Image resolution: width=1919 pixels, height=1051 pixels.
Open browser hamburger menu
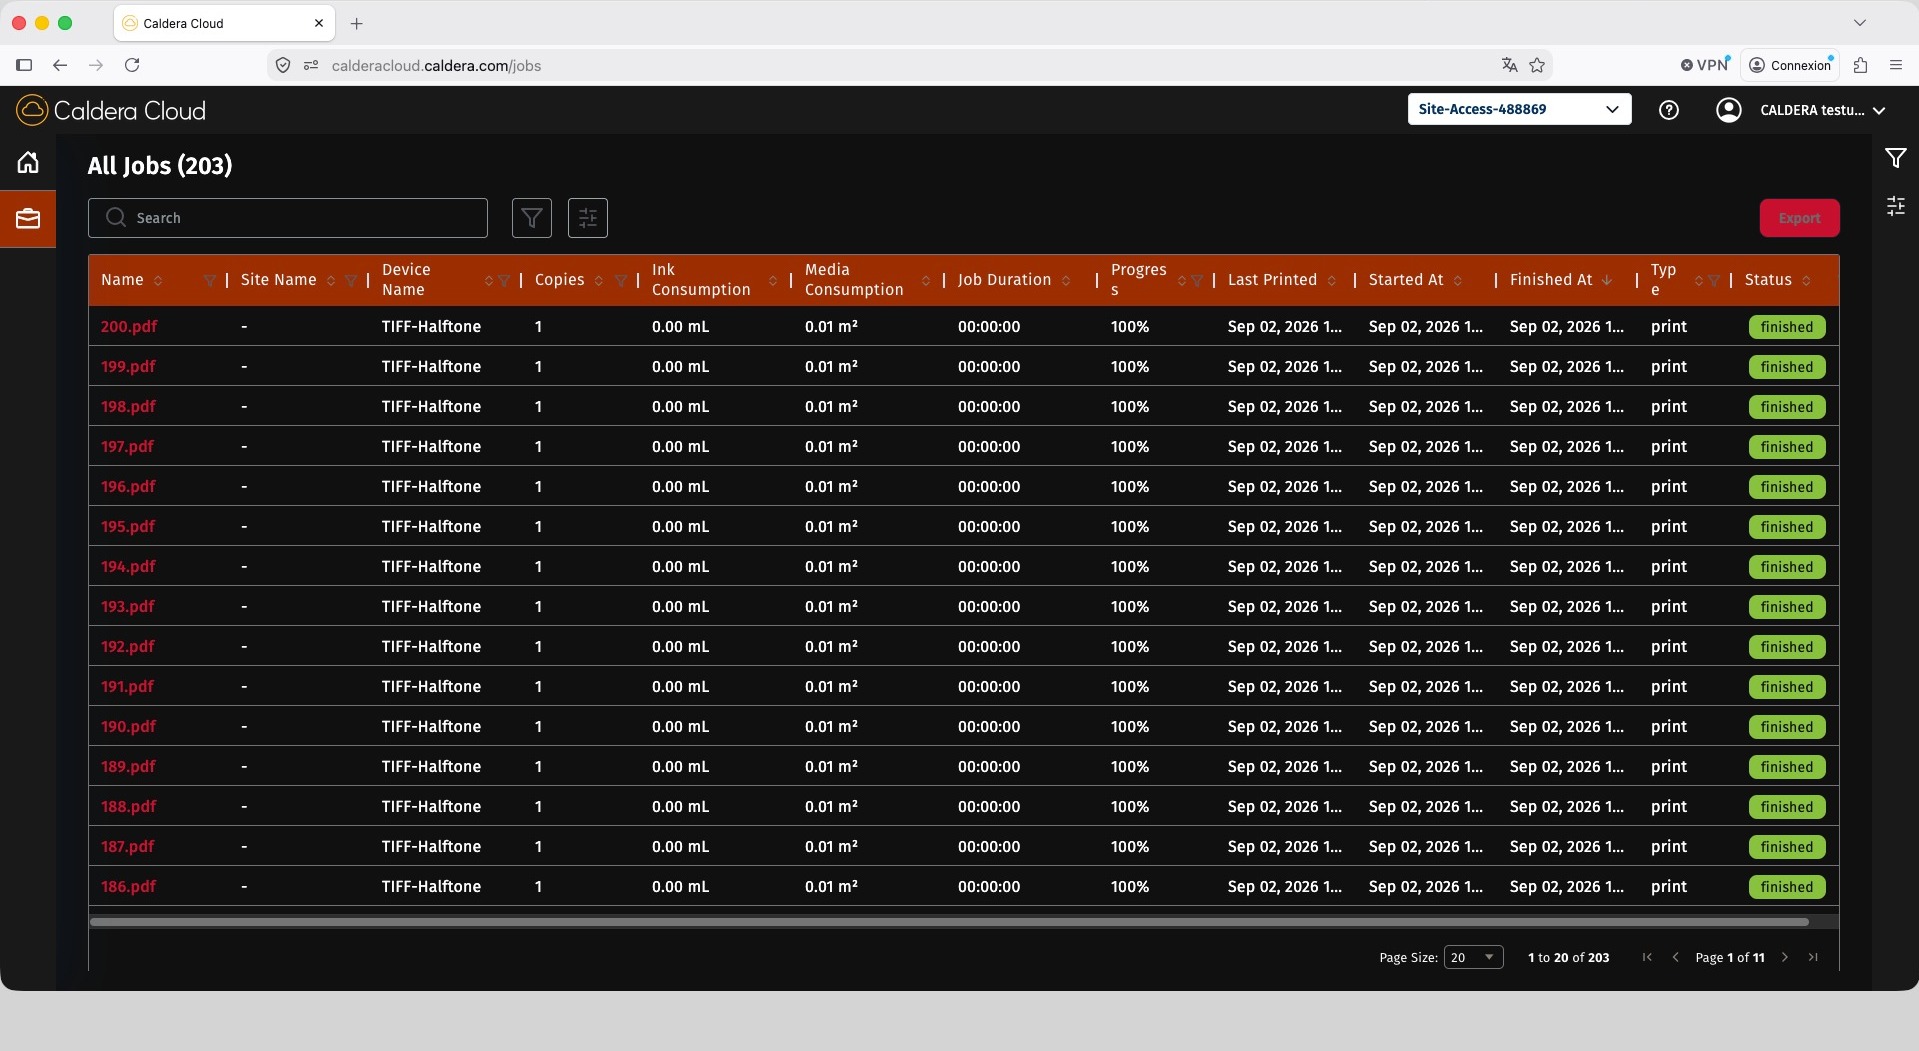(1895, 65)
